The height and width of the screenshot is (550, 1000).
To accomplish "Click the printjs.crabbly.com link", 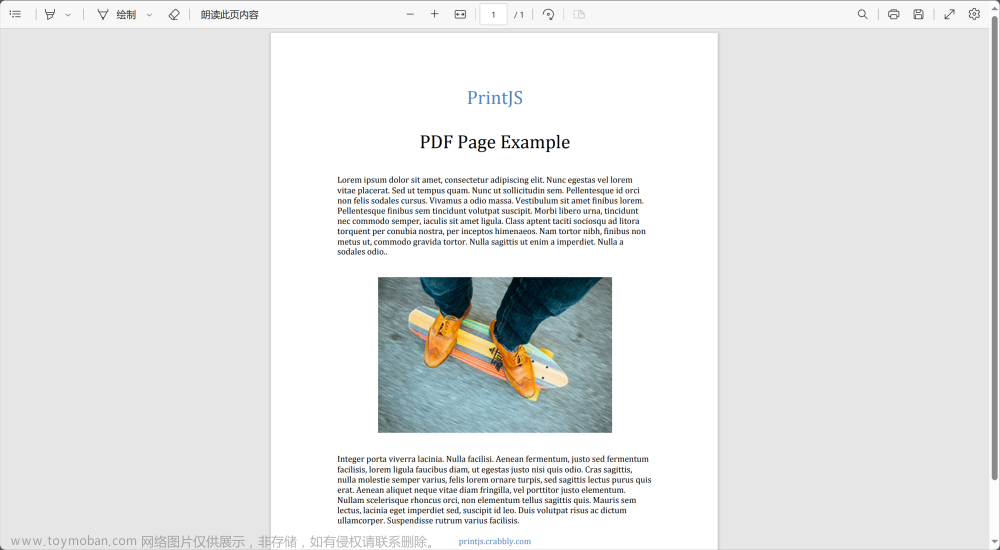I will point(495,541).
